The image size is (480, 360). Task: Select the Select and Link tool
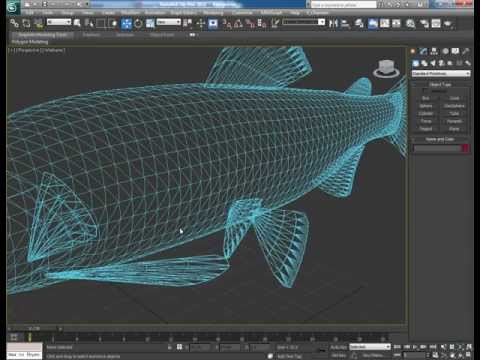tap(14, 23)
